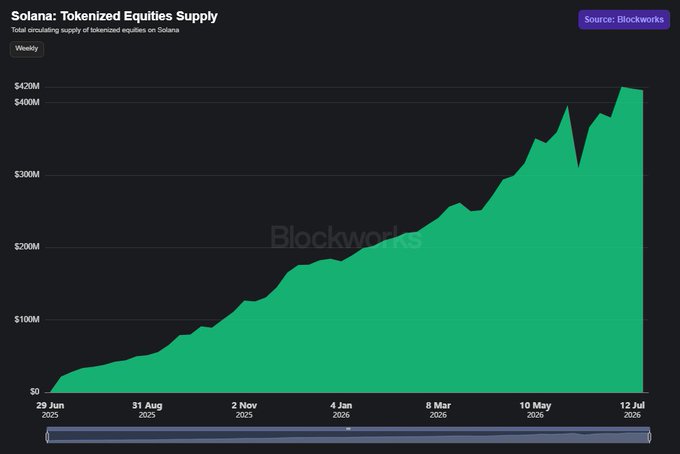Click the $400M y-axis label
The image size is (680, 454).
point(27,102)
